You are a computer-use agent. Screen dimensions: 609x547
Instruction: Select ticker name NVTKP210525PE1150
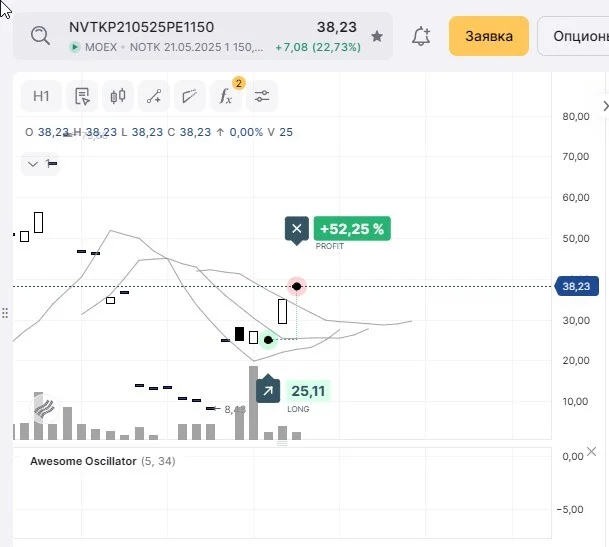pyautogui.click(x=141, y=27)
